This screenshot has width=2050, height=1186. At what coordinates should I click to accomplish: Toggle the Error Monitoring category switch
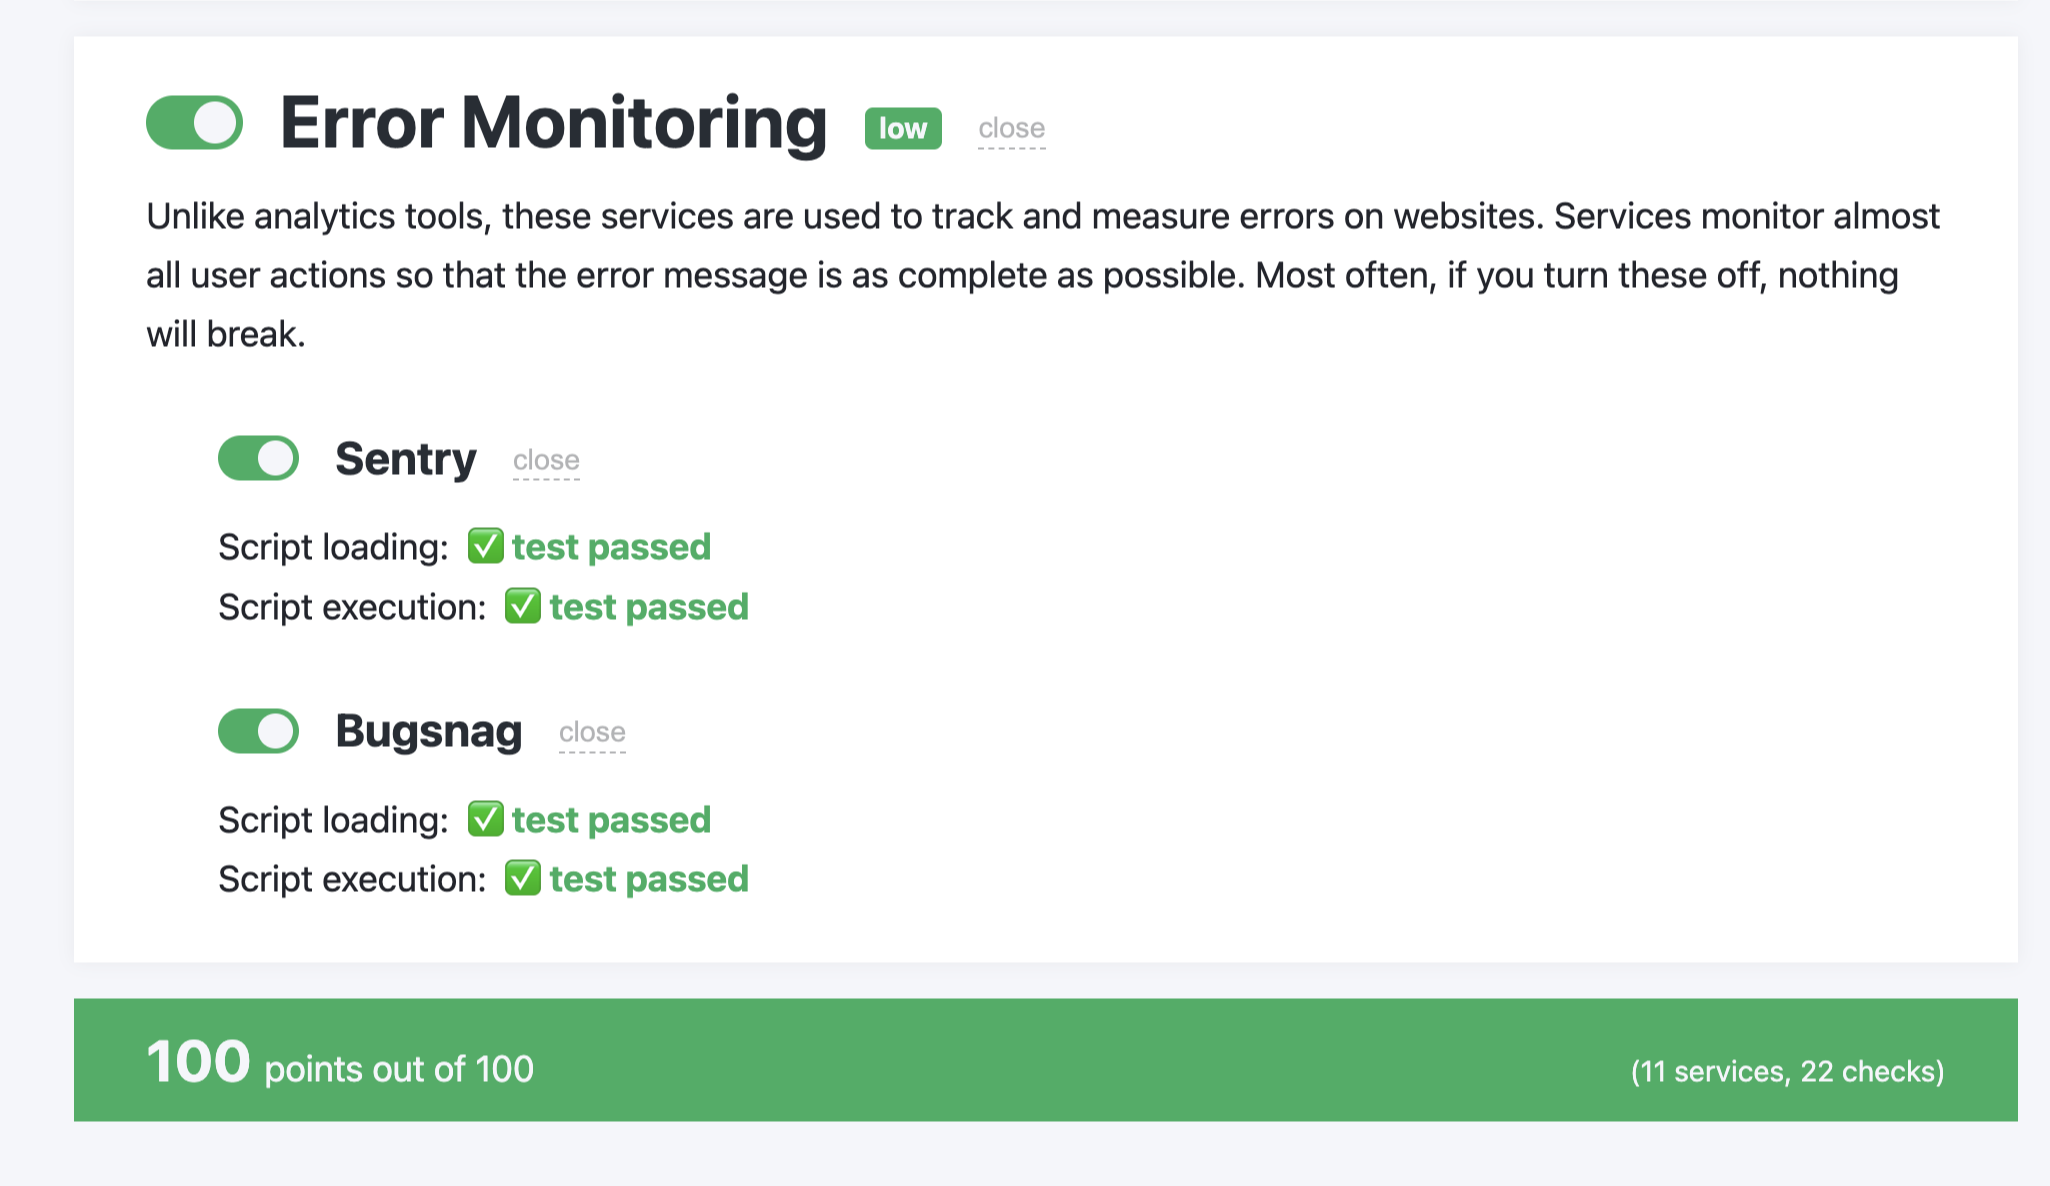[x=194, y=123]
